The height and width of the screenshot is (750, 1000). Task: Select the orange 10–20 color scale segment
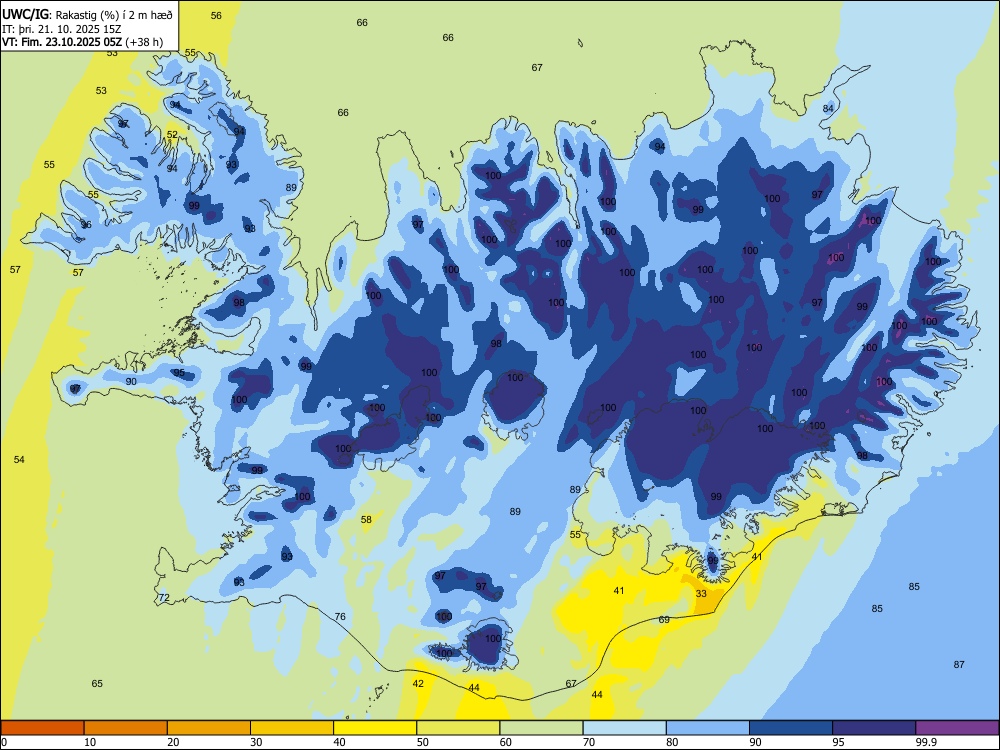pyautogui.click(x=126, y=728)
